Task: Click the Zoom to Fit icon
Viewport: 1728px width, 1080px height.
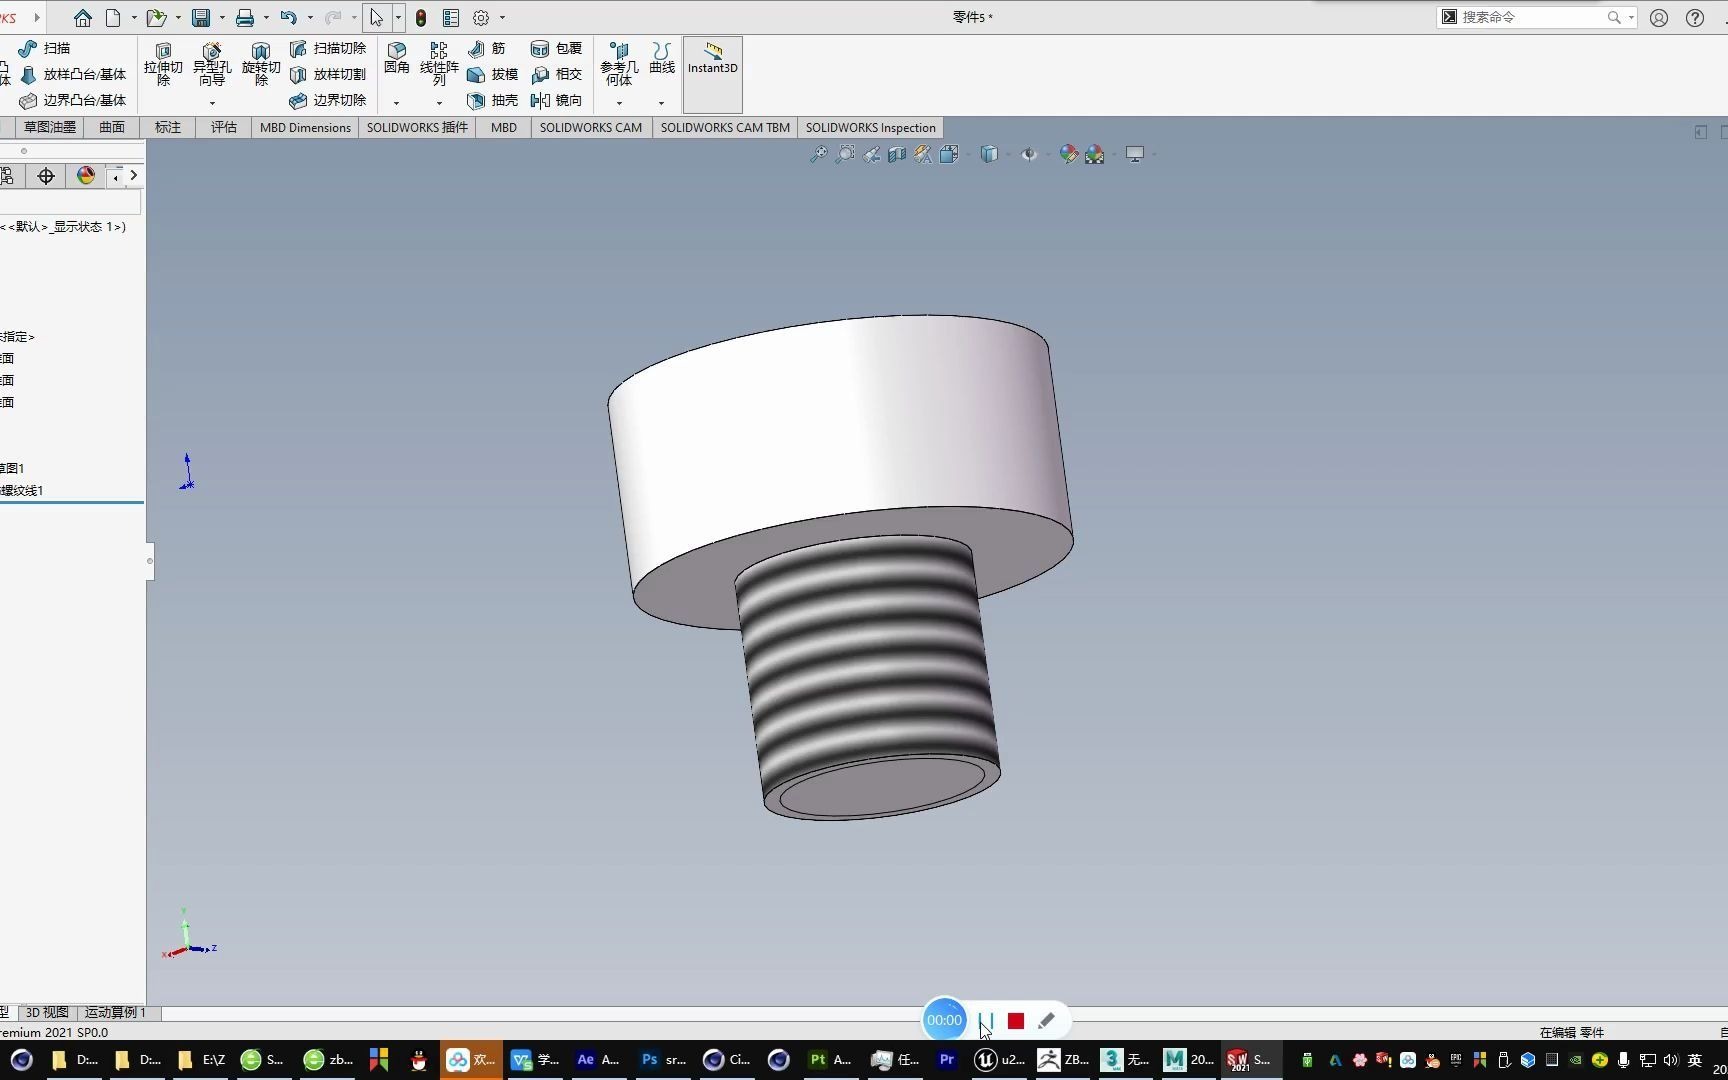Action: [818, 154]
